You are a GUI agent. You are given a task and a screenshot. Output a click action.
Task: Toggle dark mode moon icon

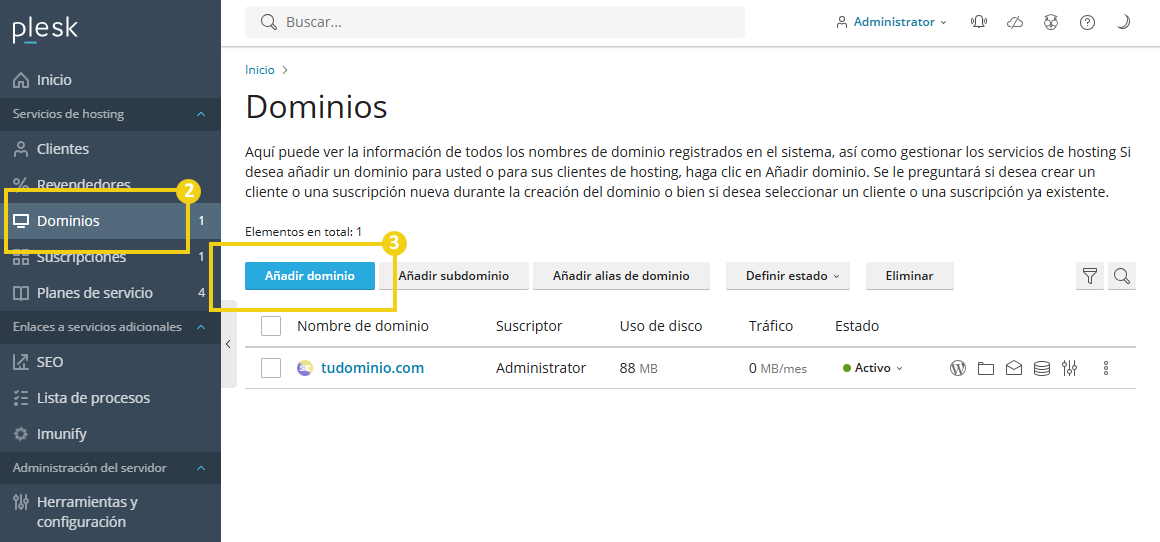[x=1123, y=22]
